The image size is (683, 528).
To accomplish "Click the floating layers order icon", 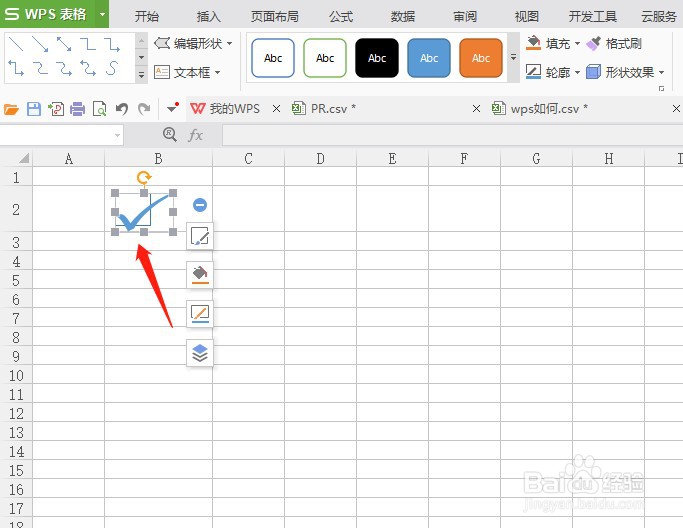I will pyautogui.click(x=200, y=352).
